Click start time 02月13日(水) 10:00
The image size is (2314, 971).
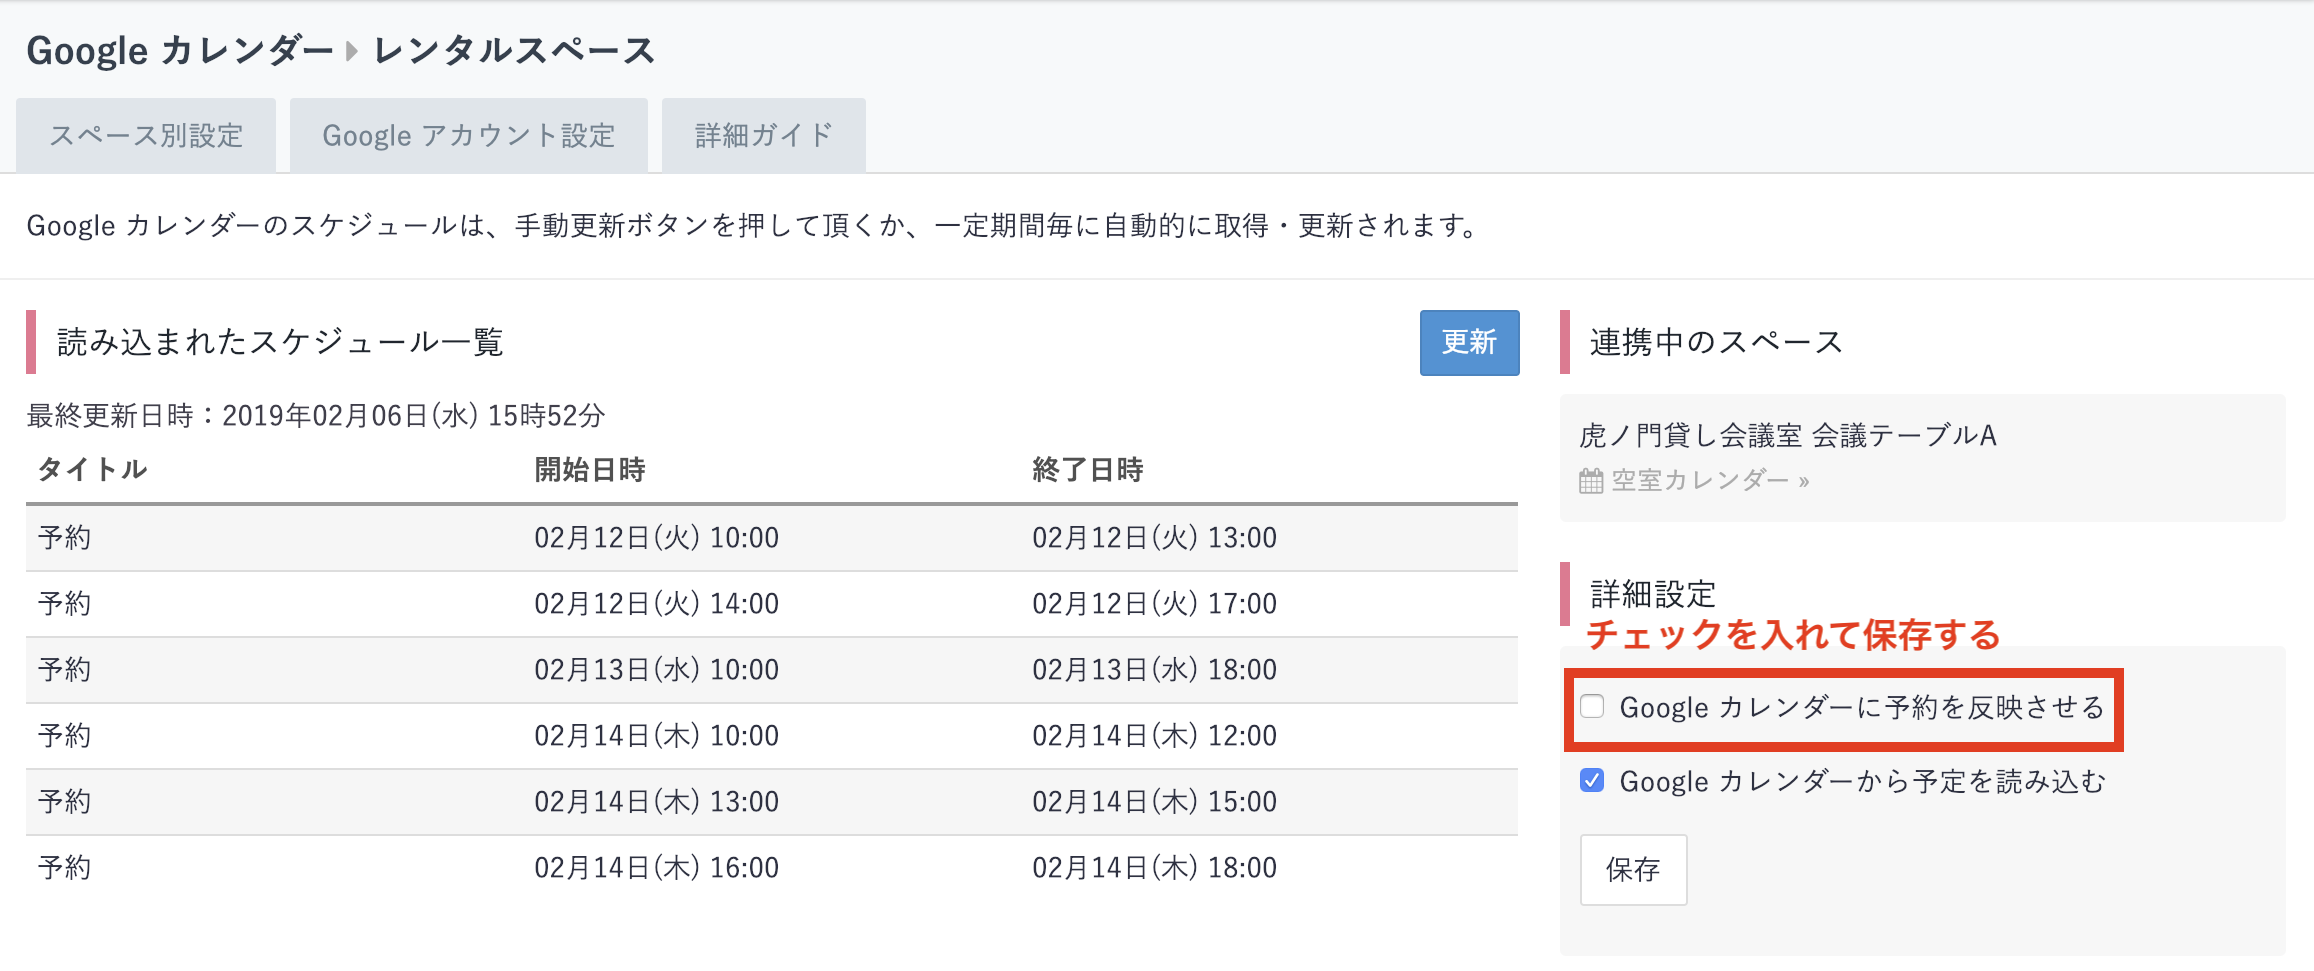click(656, 670)
